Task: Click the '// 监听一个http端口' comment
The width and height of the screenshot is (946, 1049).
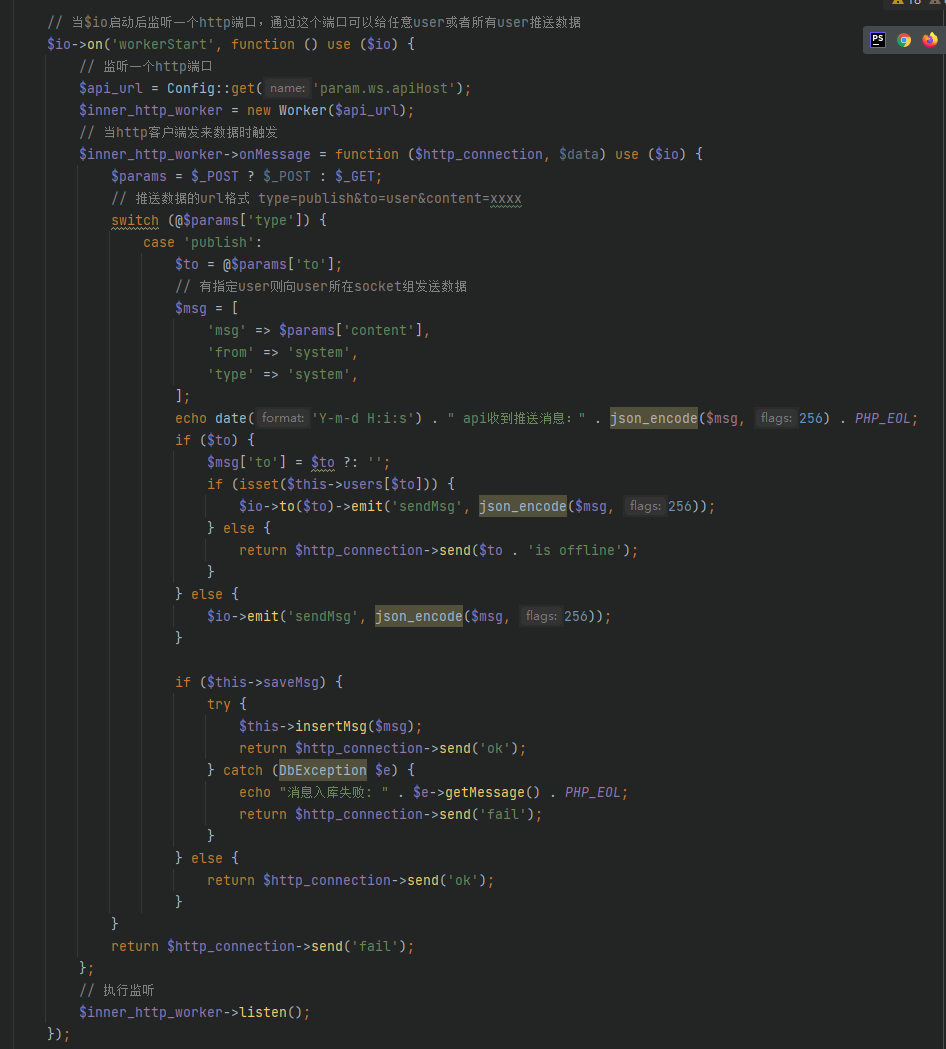Action: (146, 66)
